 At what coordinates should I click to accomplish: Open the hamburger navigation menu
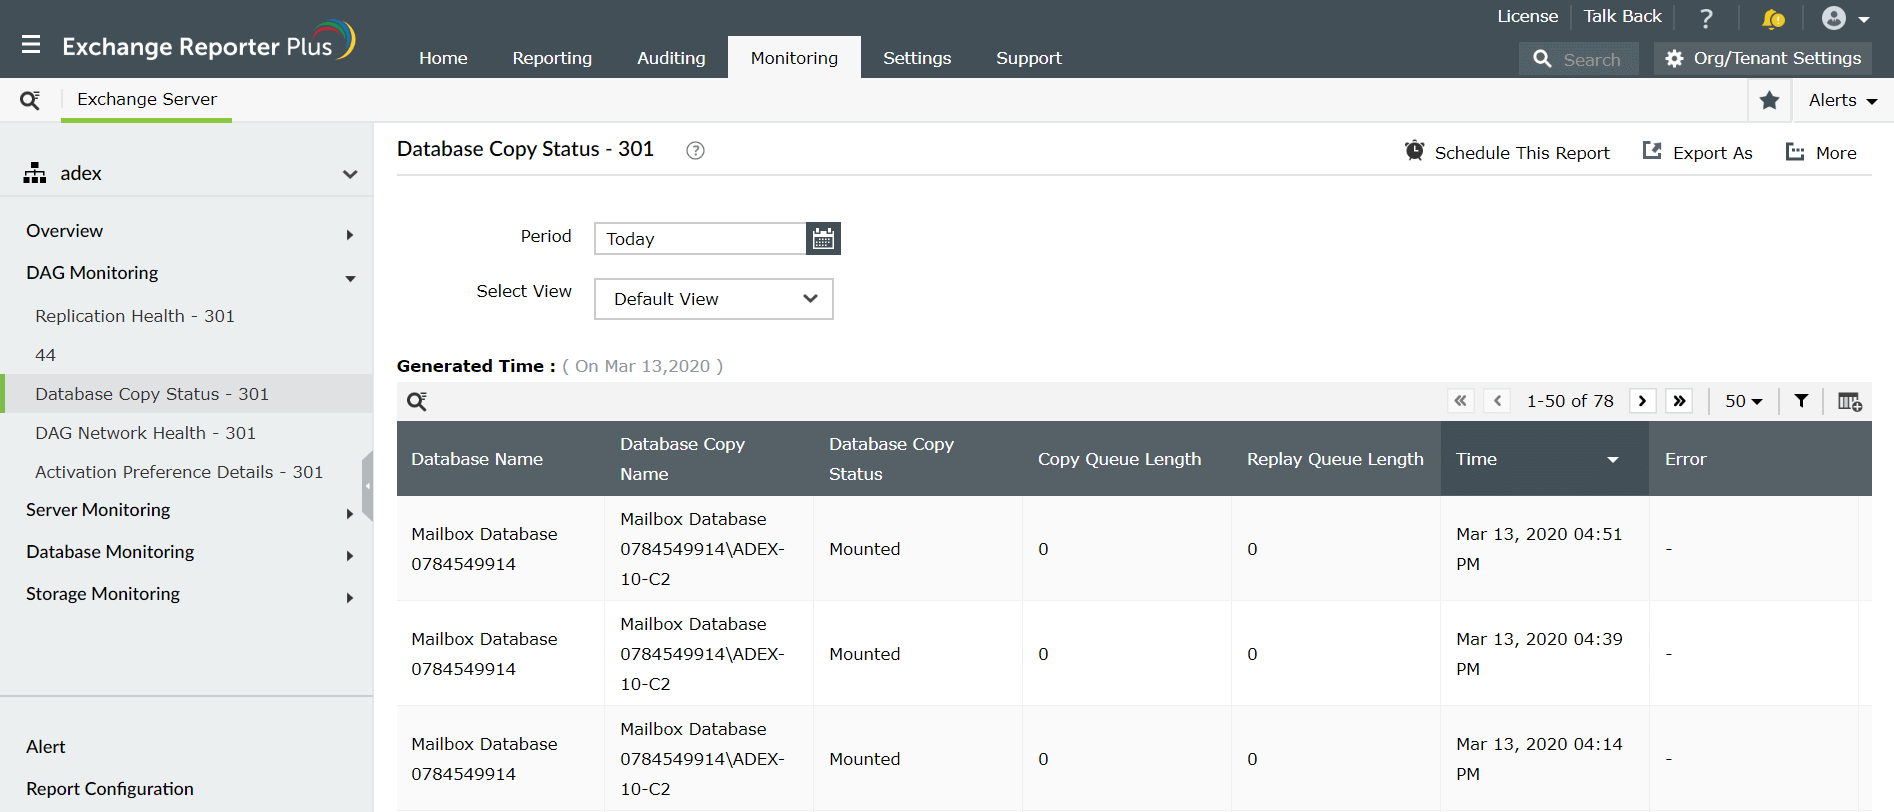pos(31,45)
